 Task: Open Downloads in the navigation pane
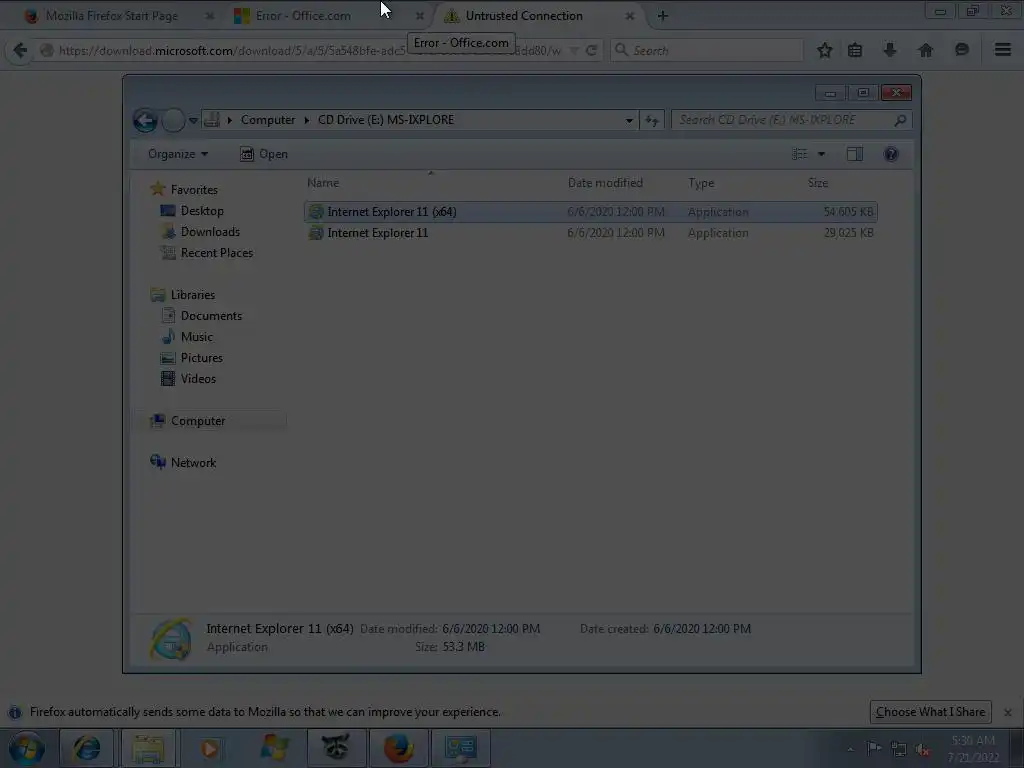[x=210, y=232]
